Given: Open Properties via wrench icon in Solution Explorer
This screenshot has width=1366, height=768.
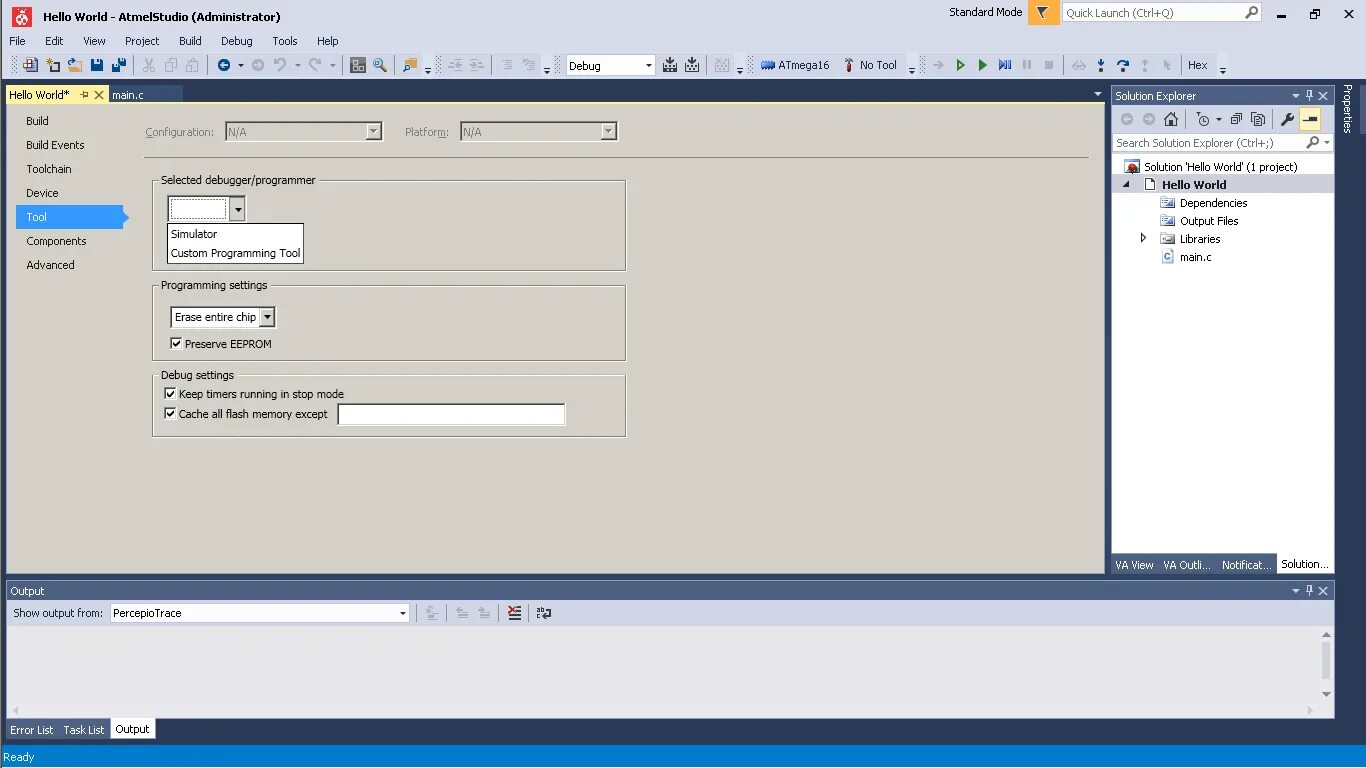Looking at the screenshot, I should point(1287,119).
